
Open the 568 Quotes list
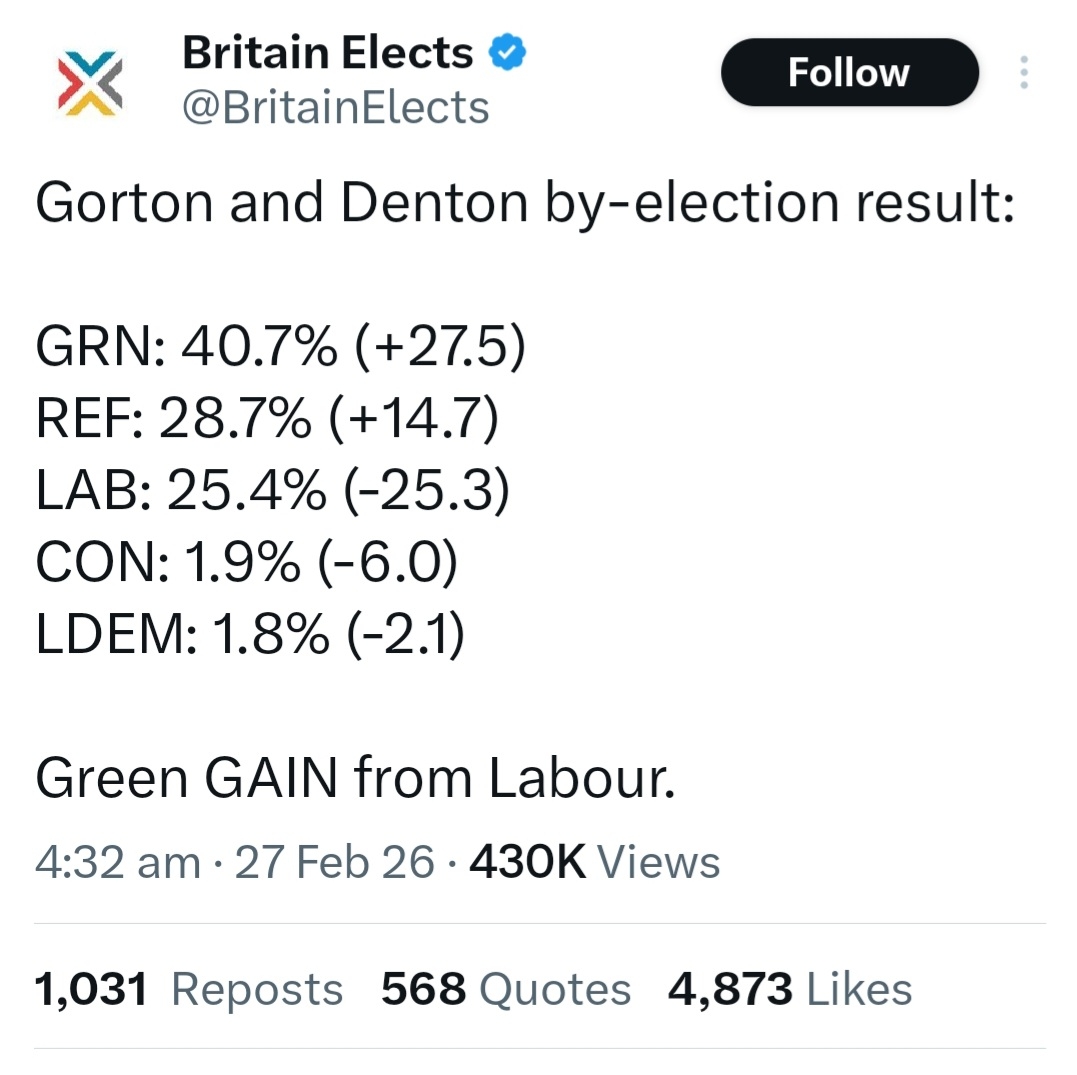[506, 989]
